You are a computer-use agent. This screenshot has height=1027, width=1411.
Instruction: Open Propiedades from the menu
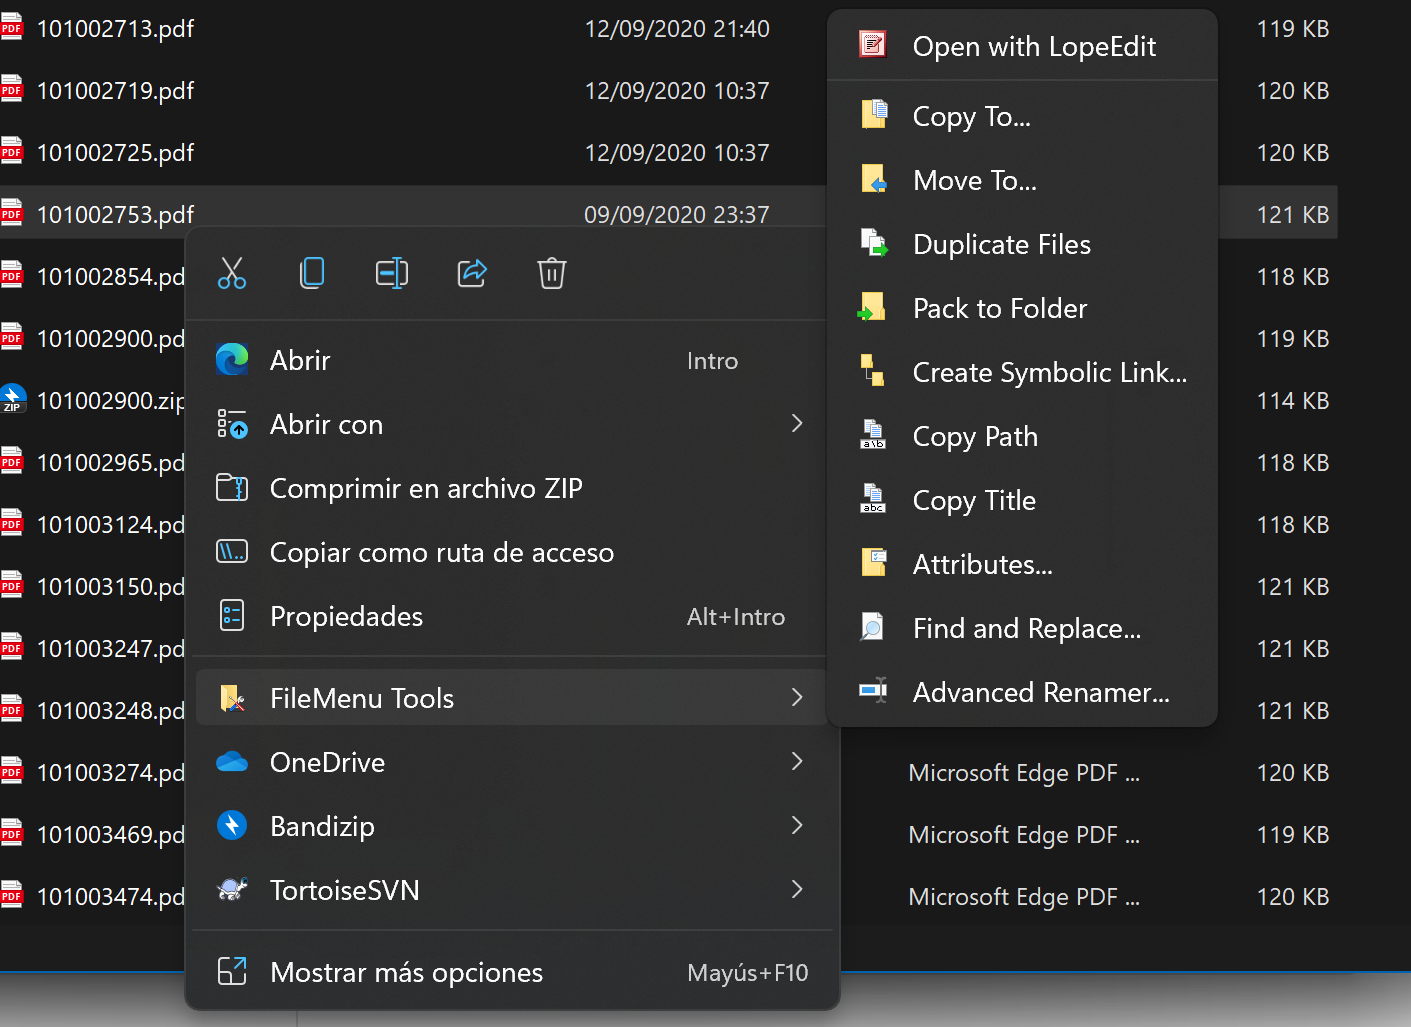pyautogui.click(x=511, y=616)
